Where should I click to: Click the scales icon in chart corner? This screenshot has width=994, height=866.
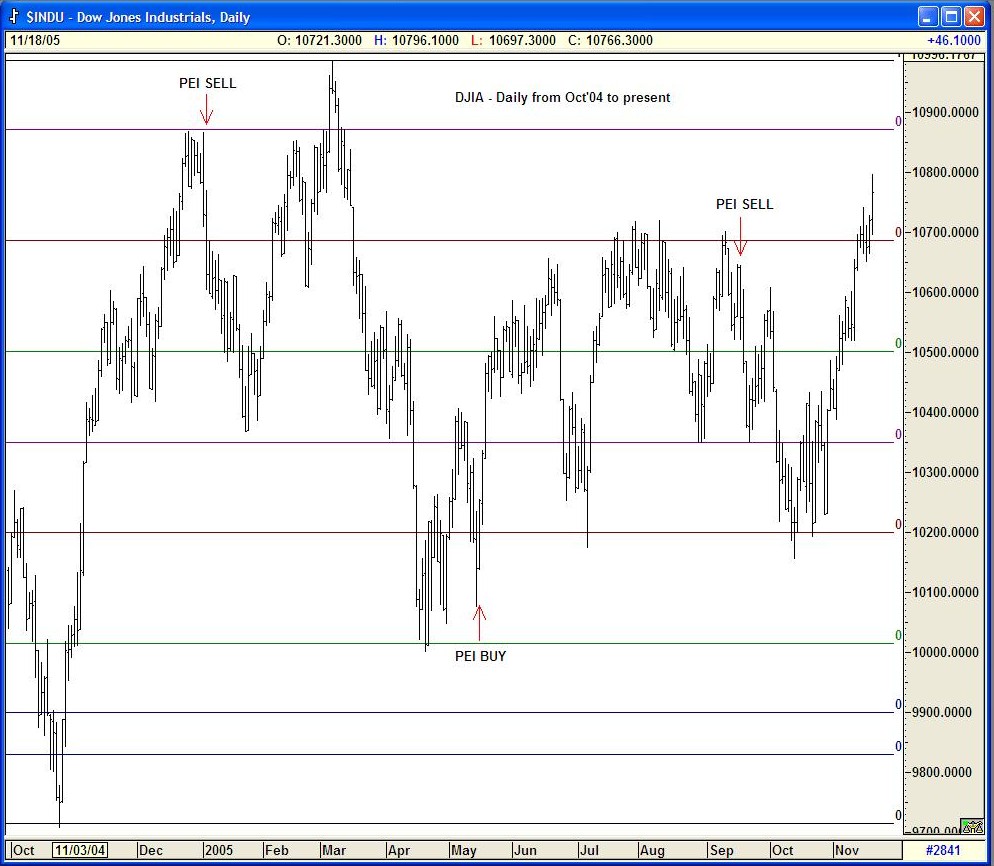point(972,825)
